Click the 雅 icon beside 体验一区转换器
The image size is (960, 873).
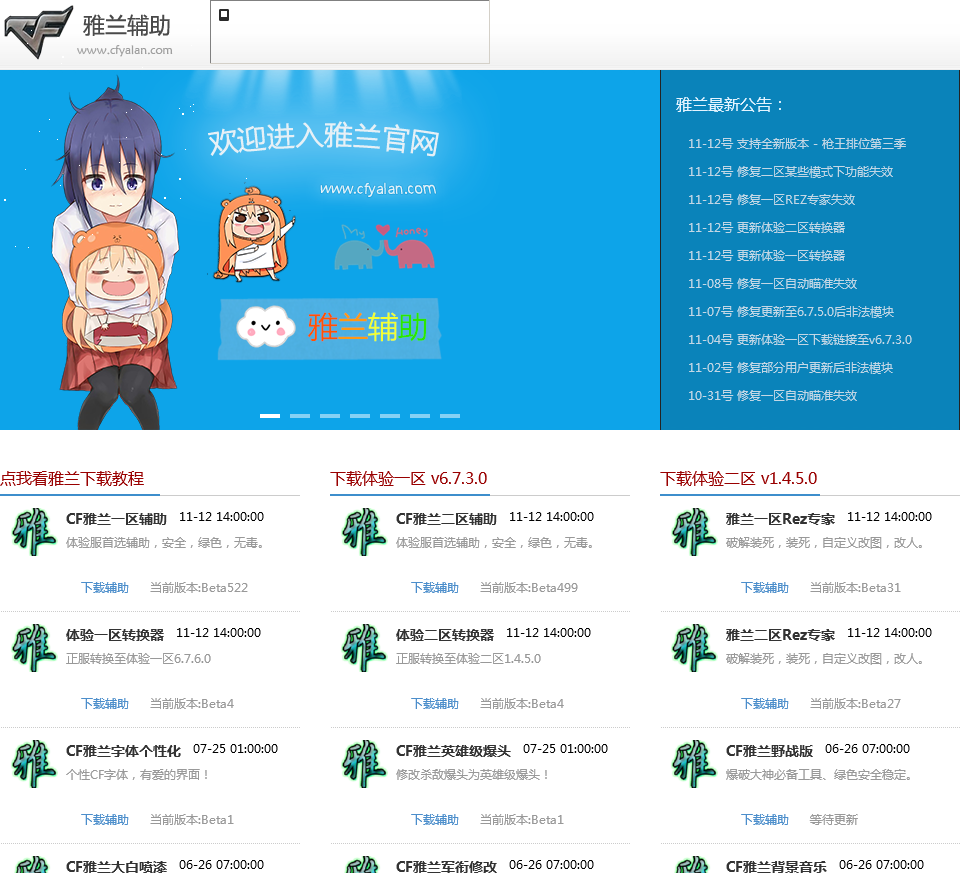click(34, 648)
